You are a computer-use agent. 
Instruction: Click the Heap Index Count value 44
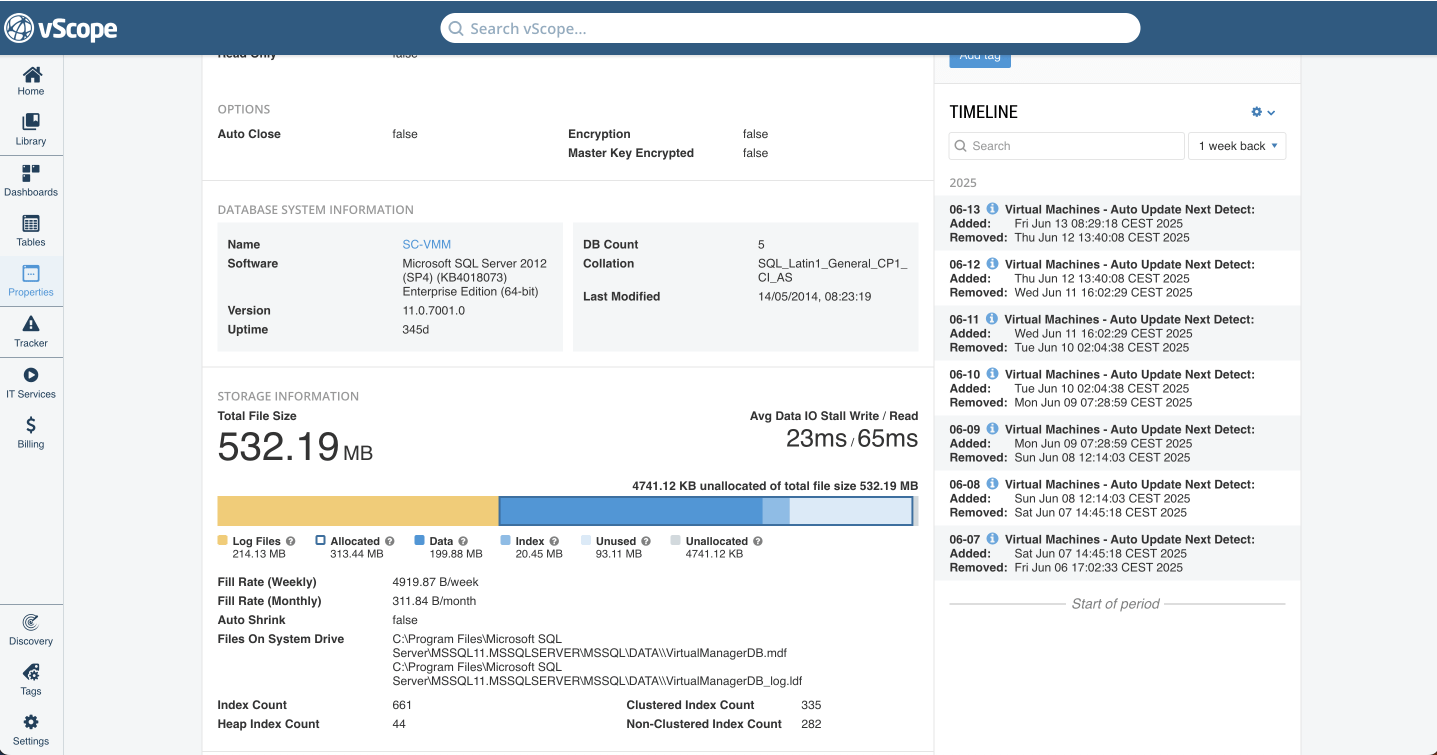click(x=399, y=724)
